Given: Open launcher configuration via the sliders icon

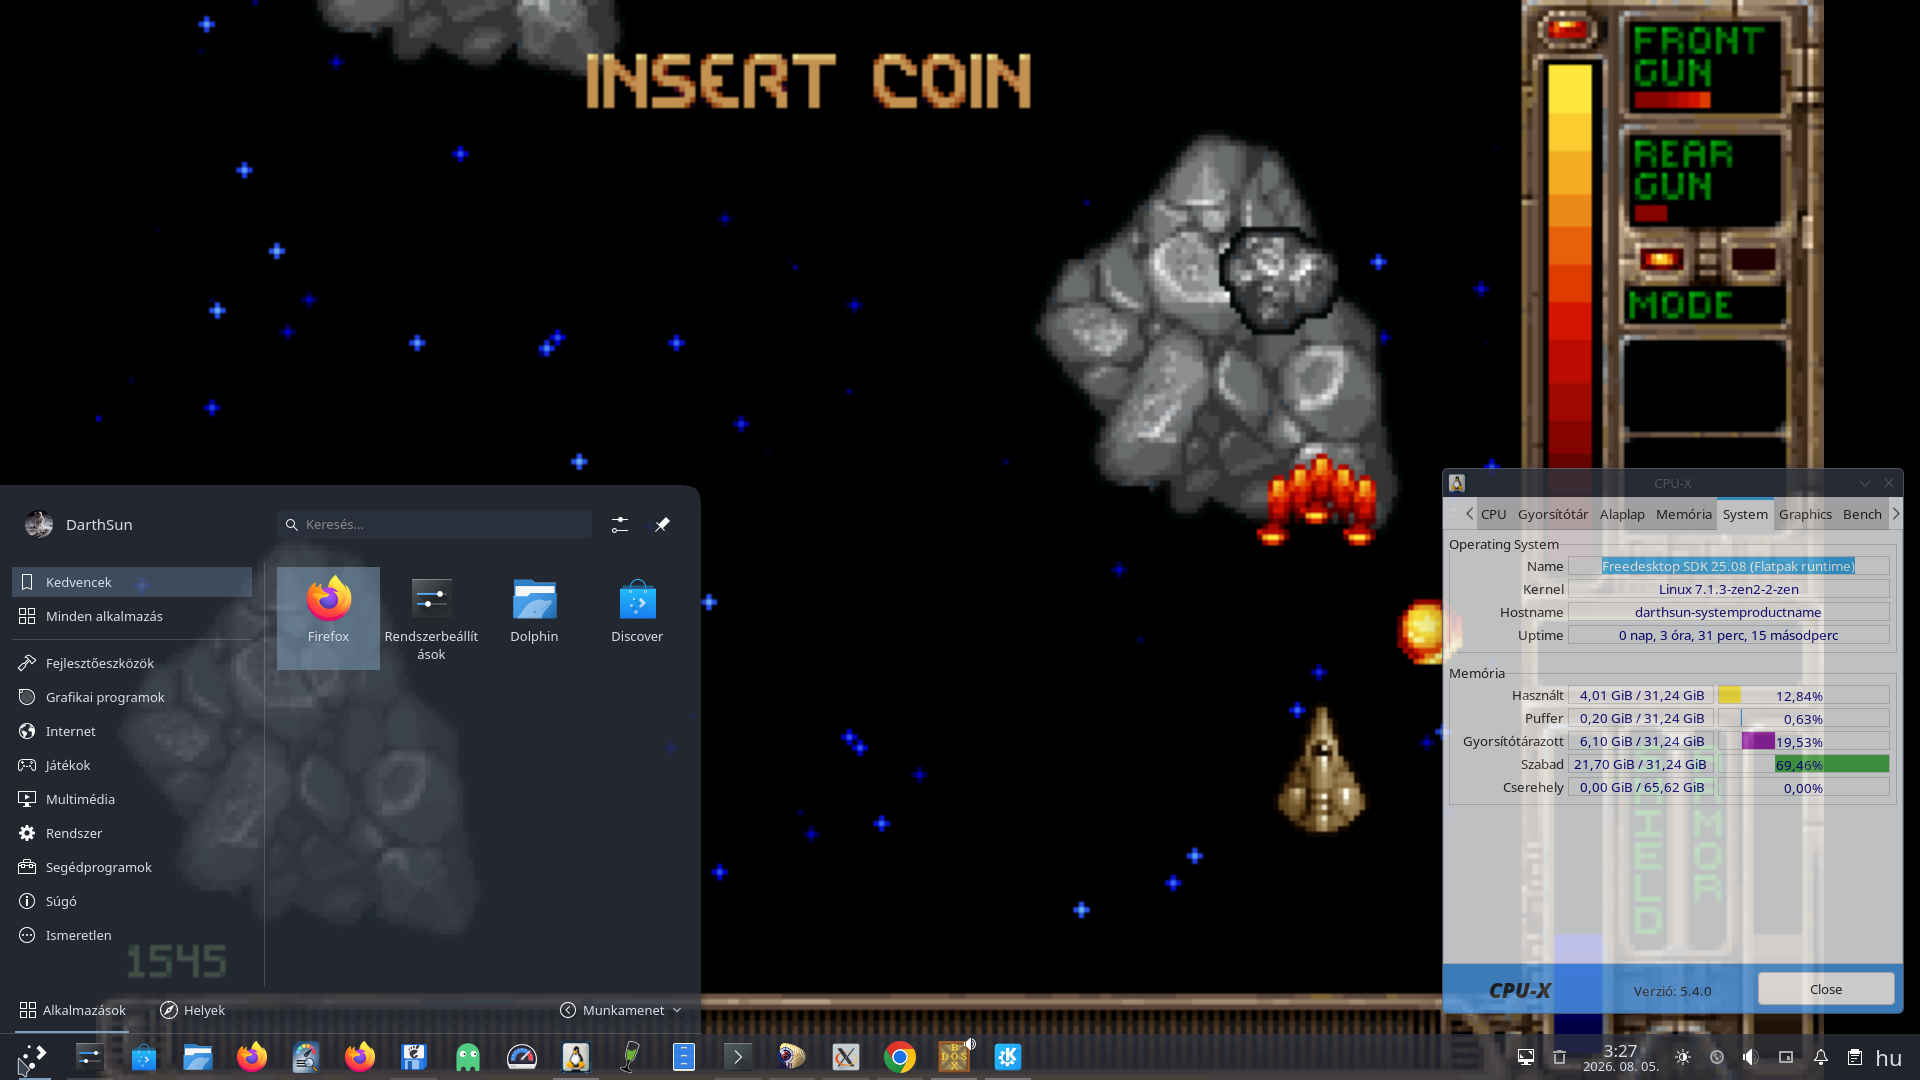Looking at the screenshot, I should point(620,524).
